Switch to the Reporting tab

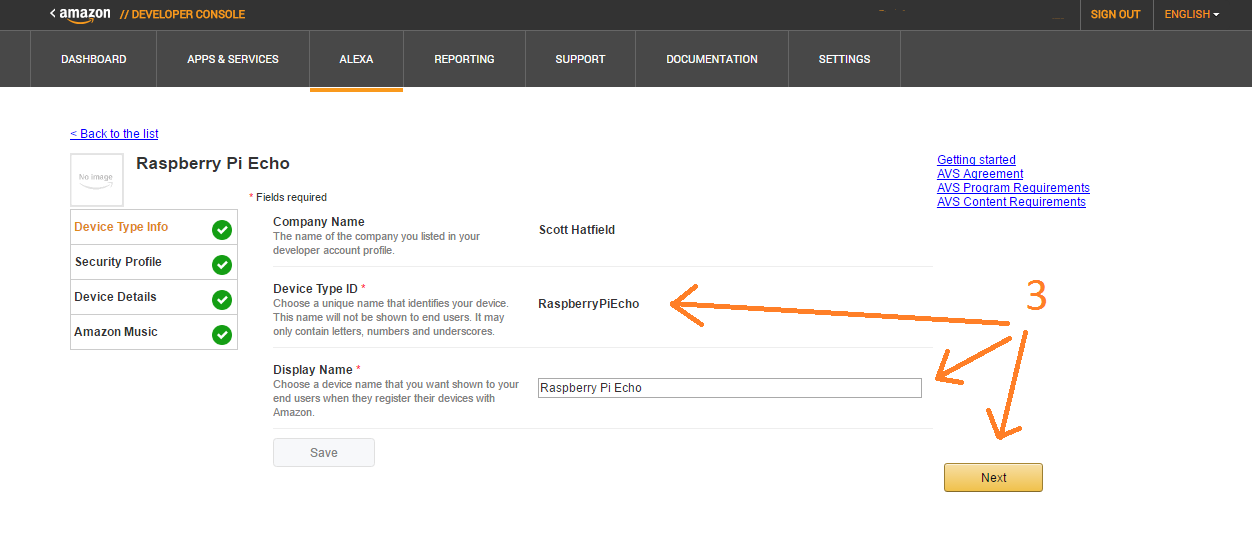[x=464, y=59]
